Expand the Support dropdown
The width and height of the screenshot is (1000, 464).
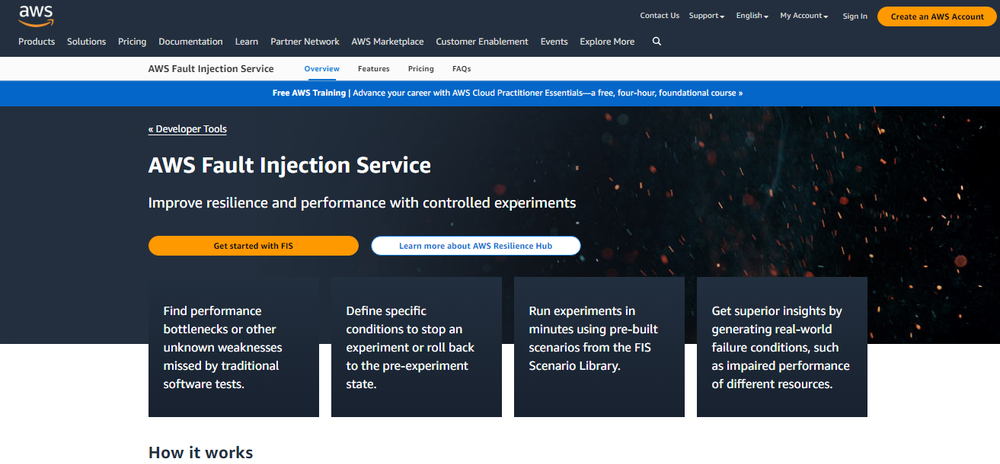707,16
